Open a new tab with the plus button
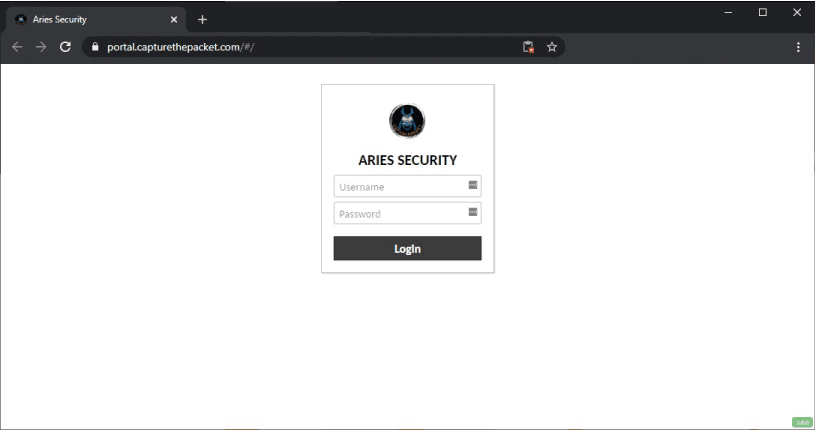The image size is (815, 430). [x=202, y=20]
